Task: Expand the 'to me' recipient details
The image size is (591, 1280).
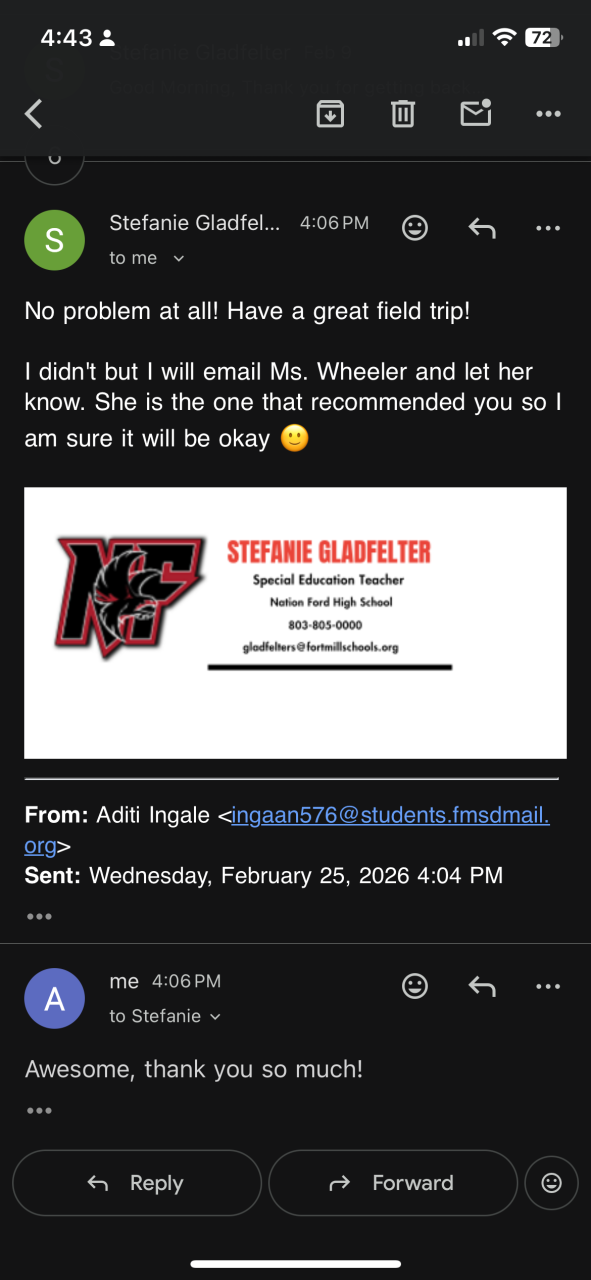Action: click(x=147, y=258)
